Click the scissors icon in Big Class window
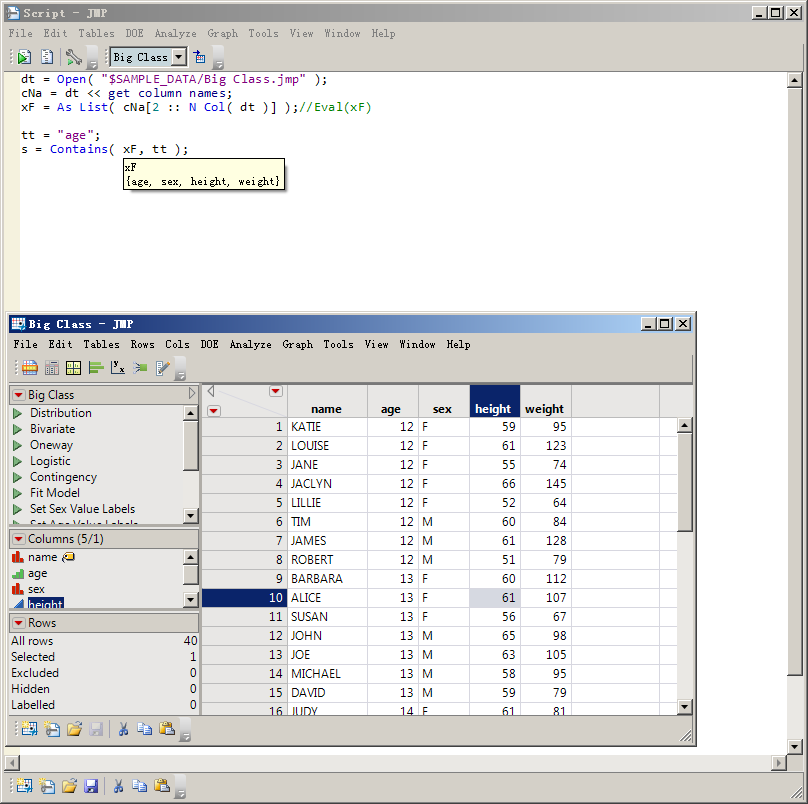The width and height of the screenshot is (808, 804). [x=123, y=729]
